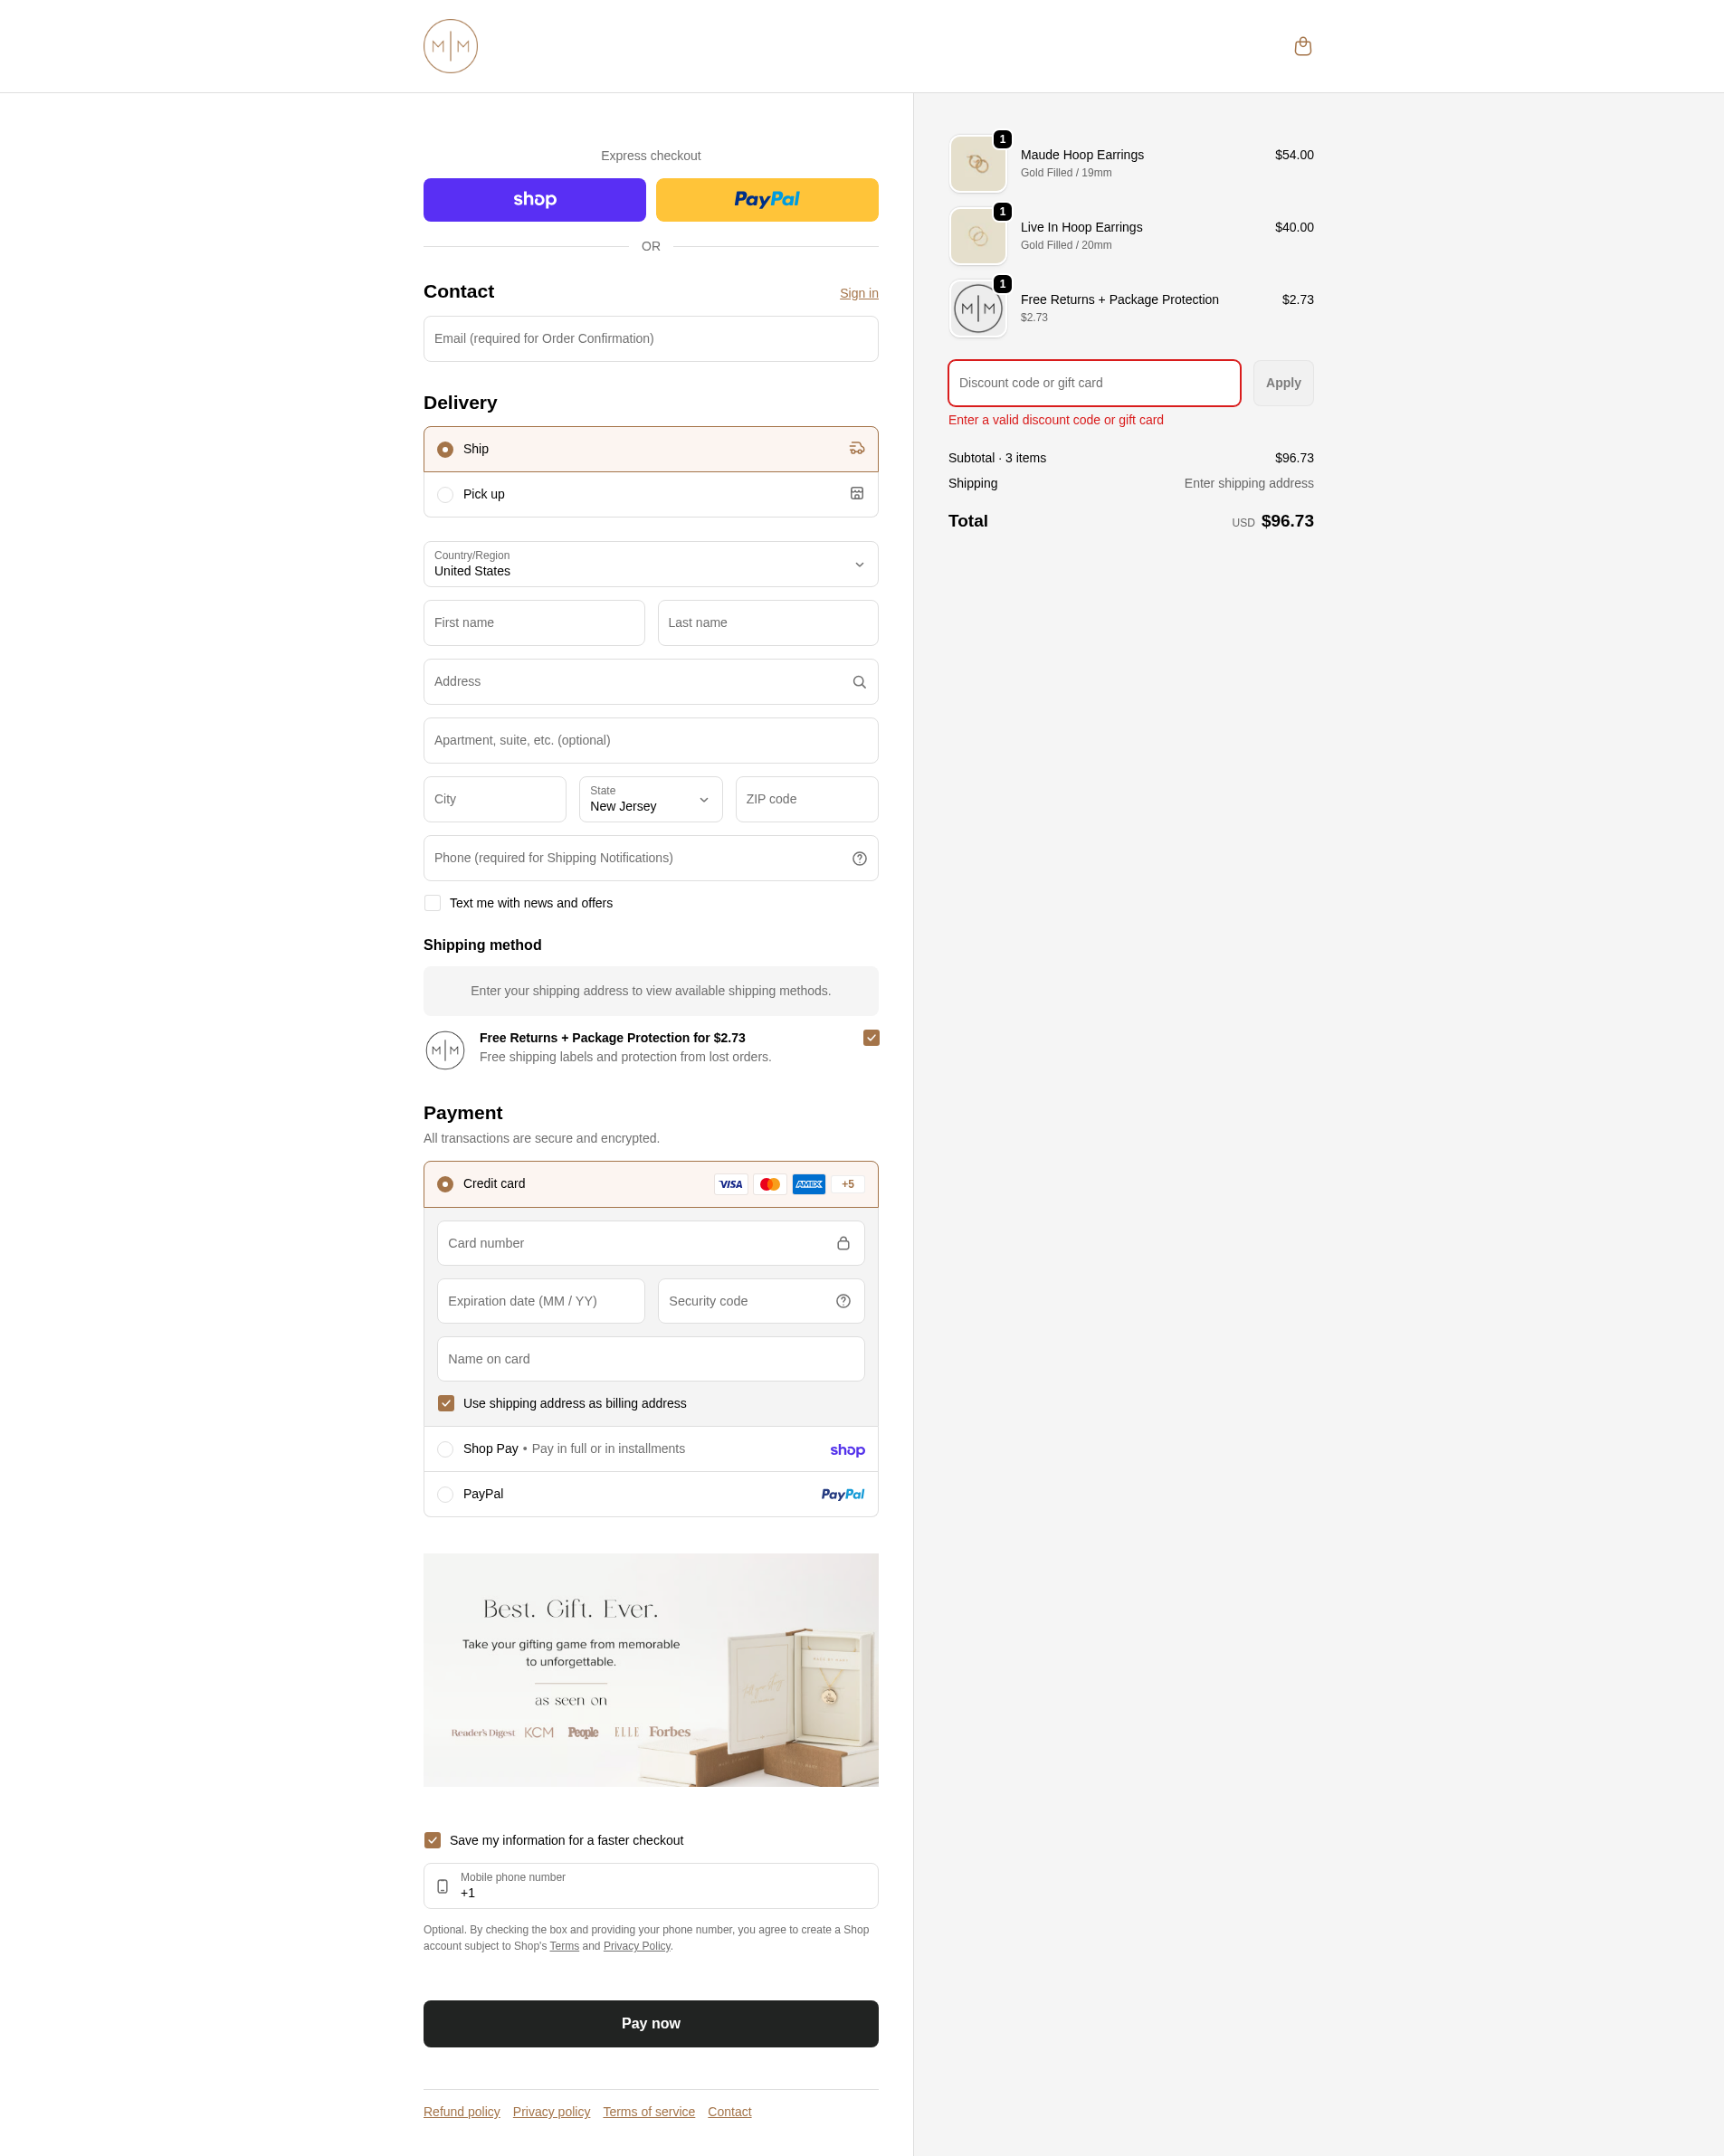The height and width of the screenshot is (2156, 1724).
Task: Open the State dropdown showing New Jersey
Action: (x=651, y=799)
